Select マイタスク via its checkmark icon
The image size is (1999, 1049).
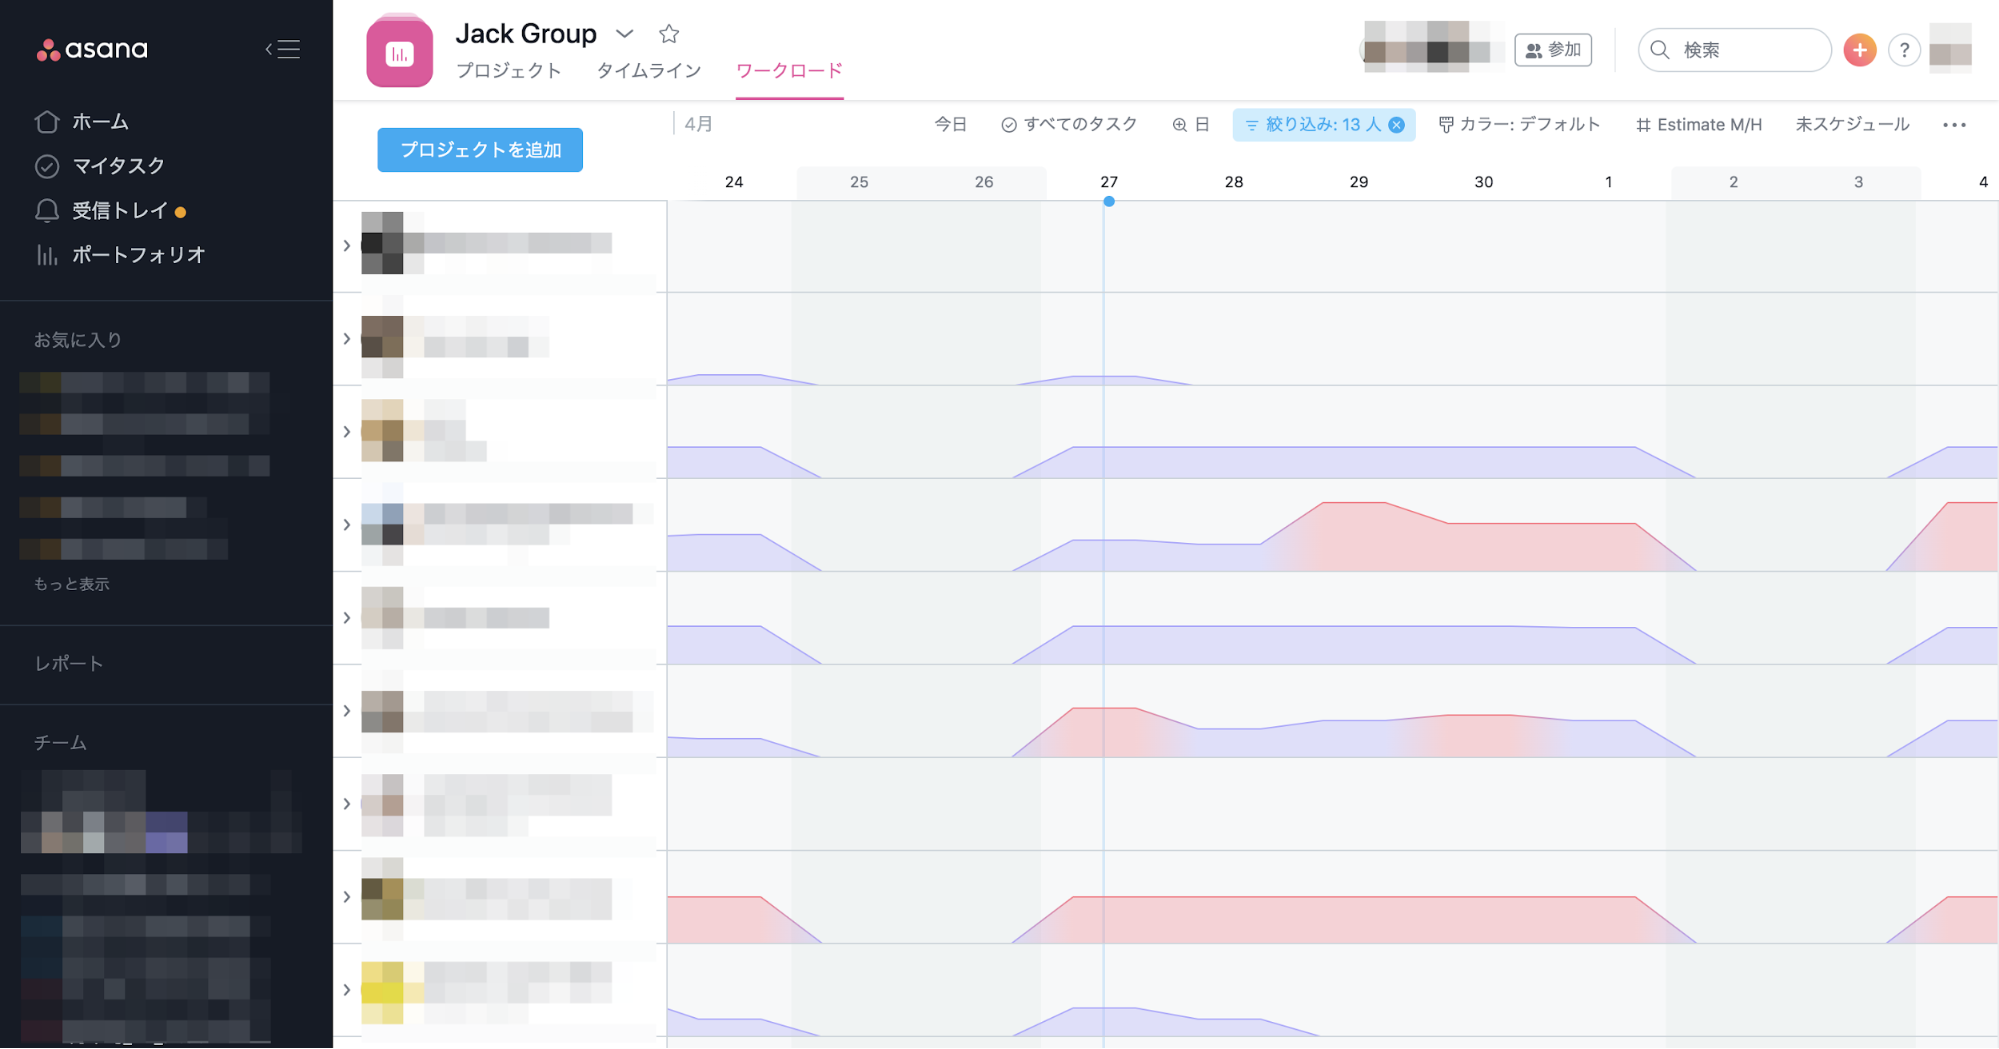click(x=46, y=166)
